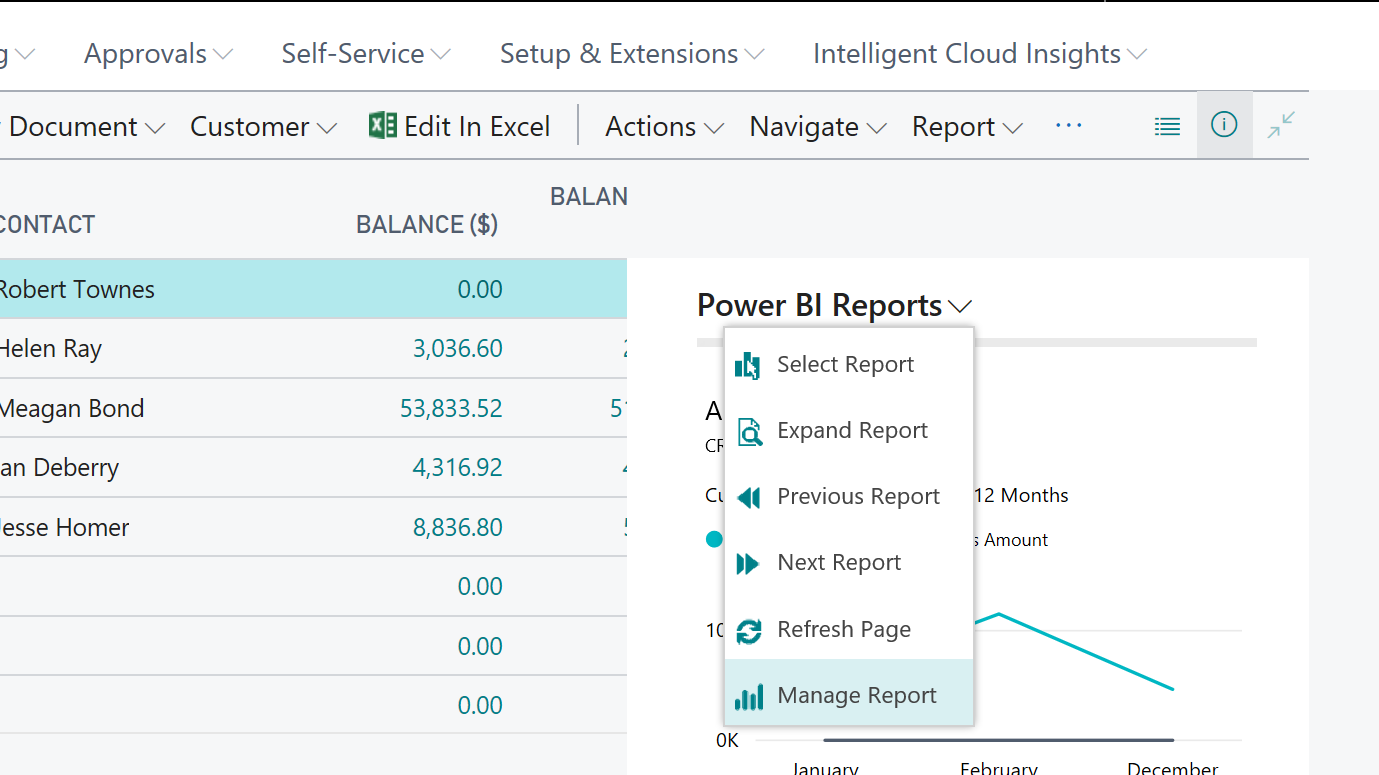Viewport: 1379px width, 775px height.
Task: Click the BALANCE ($) column header
Action: (427, 224)
